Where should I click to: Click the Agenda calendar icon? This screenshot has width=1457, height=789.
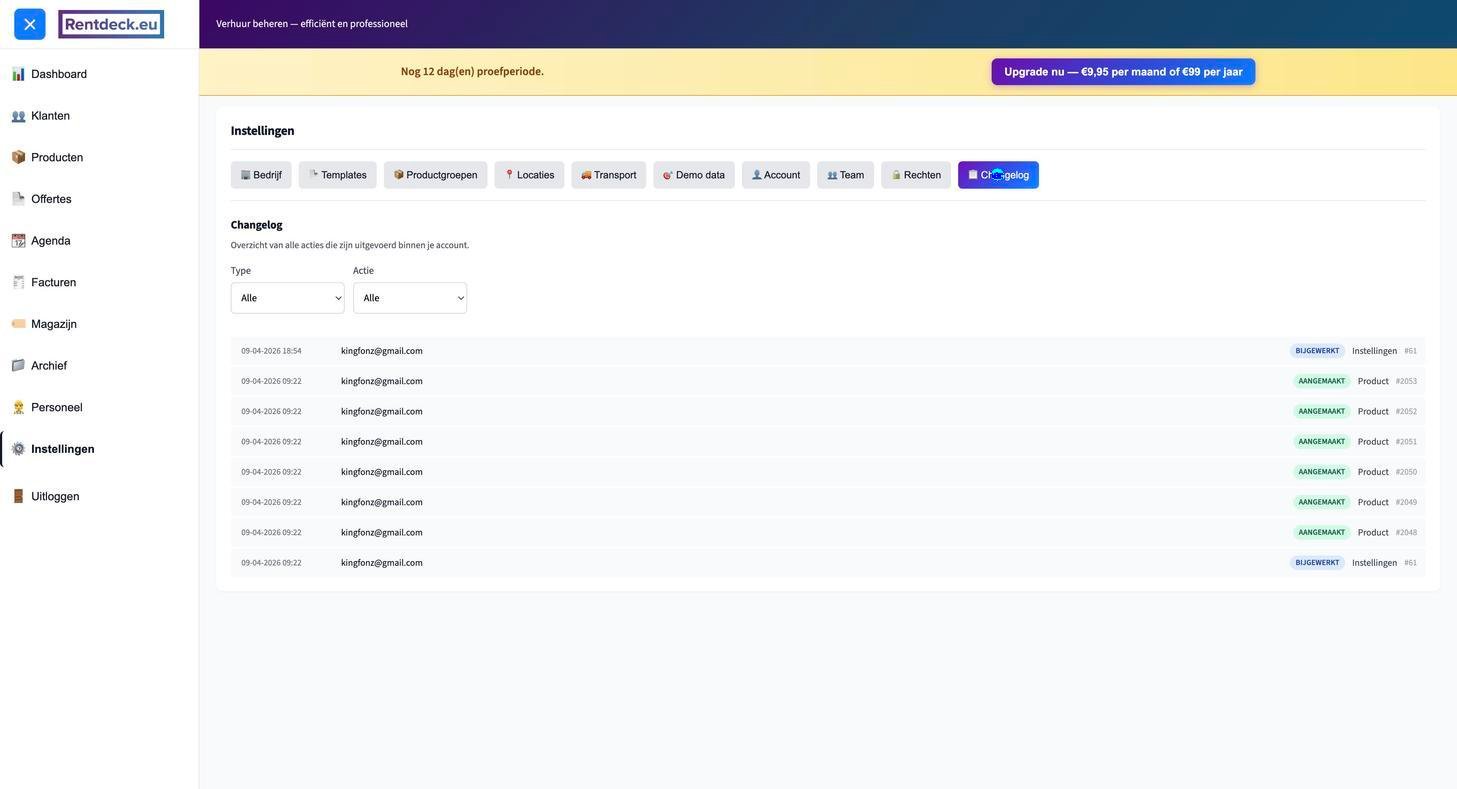point(18,241)
